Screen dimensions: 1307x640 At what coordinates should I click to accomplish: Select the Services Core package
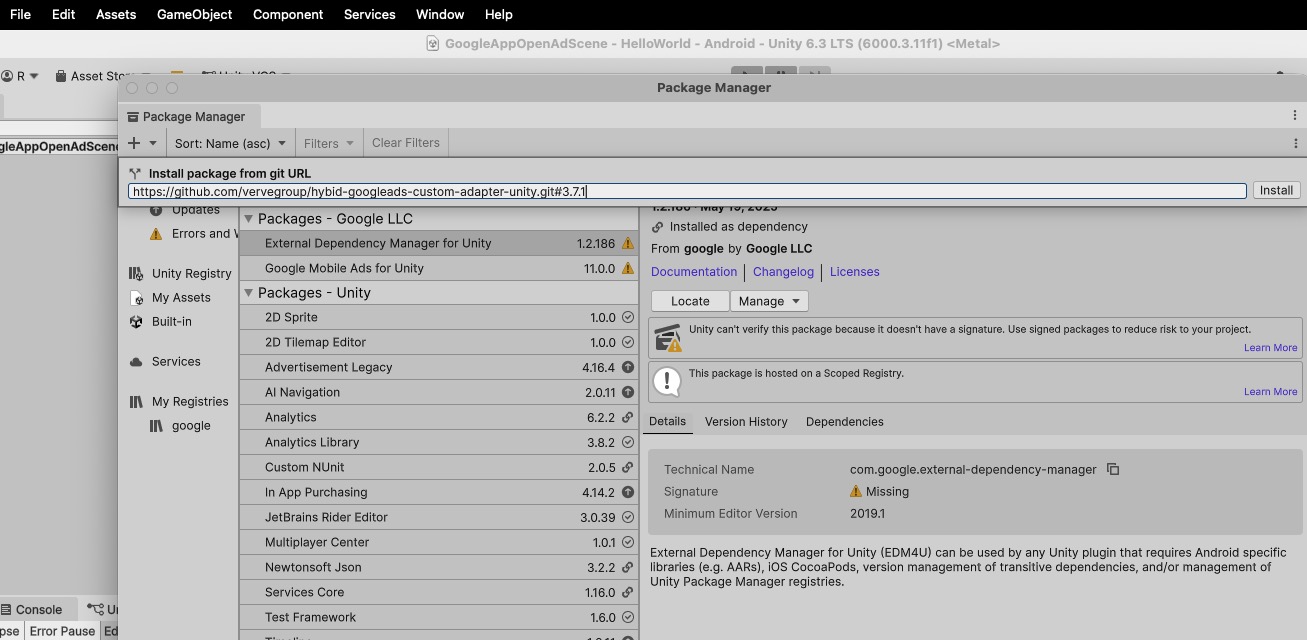point(439,592)
